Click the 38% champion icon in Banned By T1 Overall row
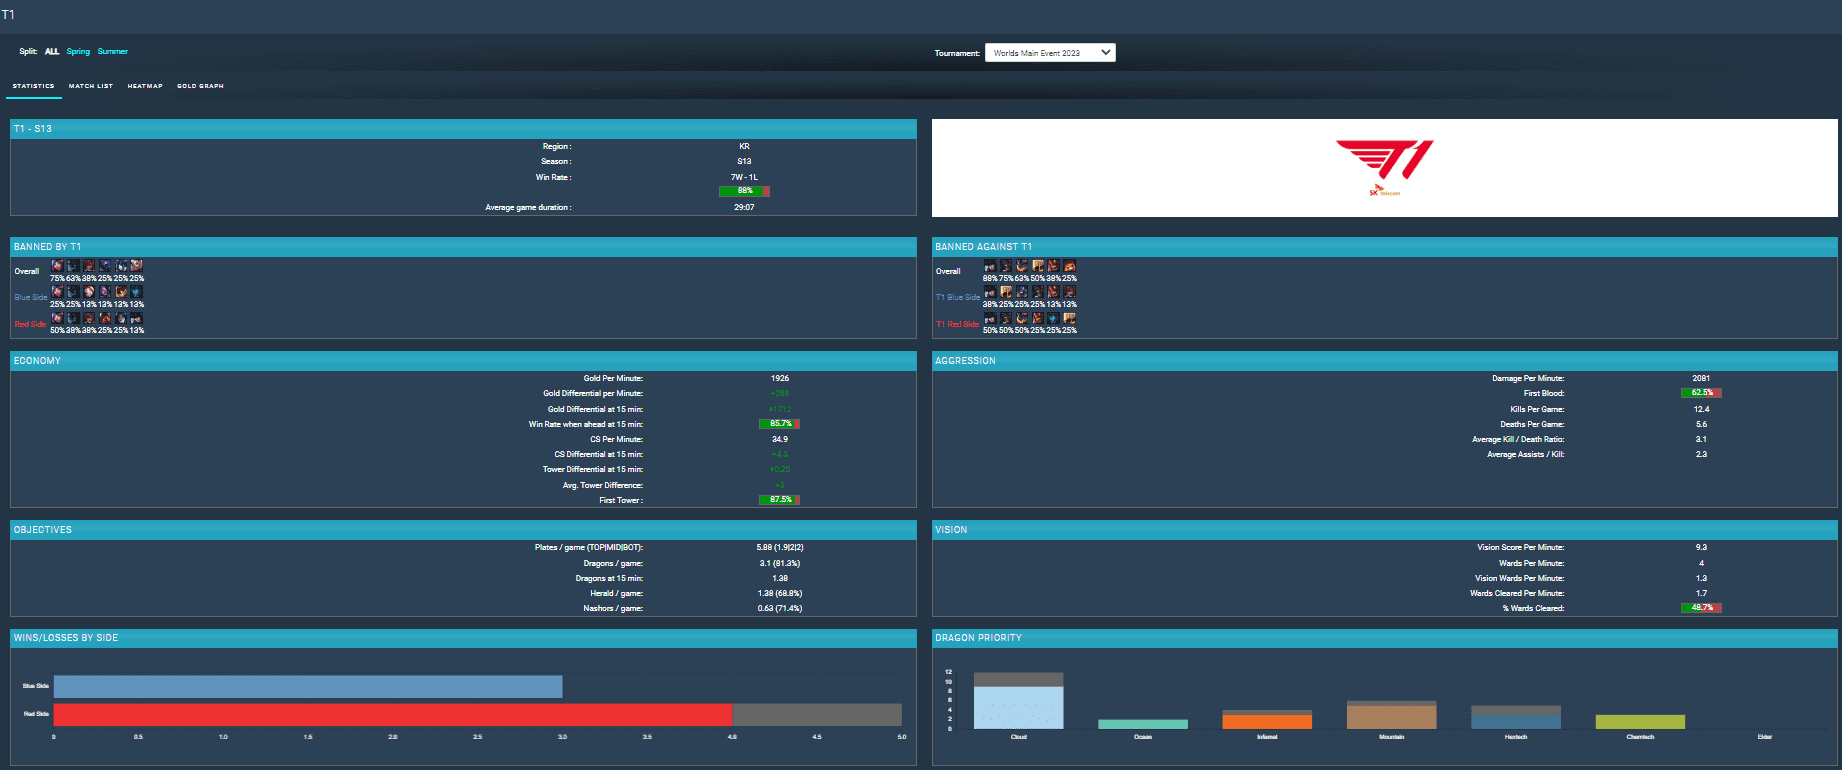 tap(89, 266)
